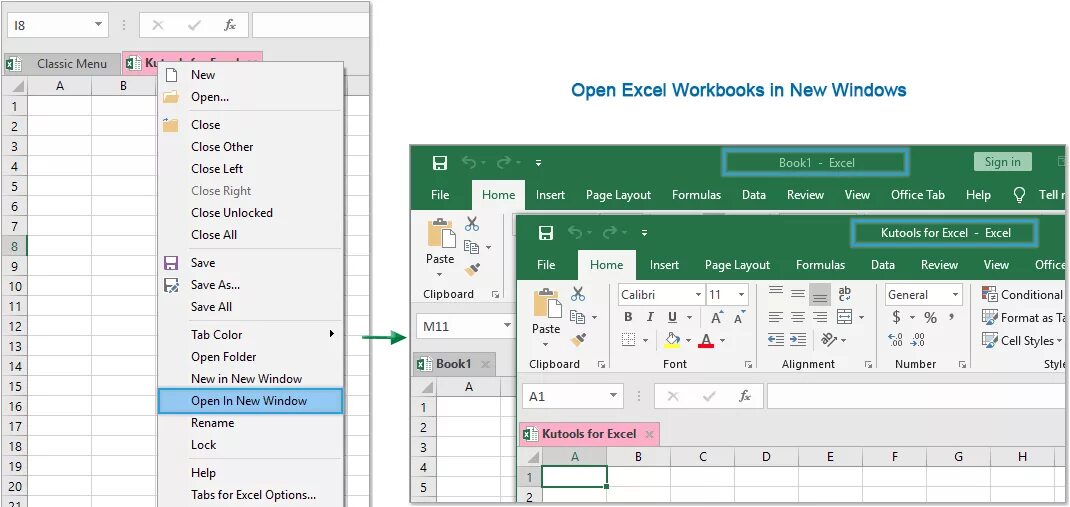Screen dimensions: 1070x507
Task: Toggle Top Align in Alignment group
Action: (x=776, y=293)
